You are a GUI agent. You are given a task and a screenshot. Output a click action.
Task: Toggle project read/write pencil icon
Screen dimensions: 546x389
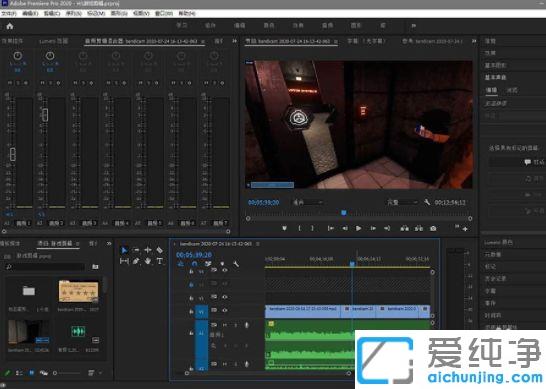[7, 373]
